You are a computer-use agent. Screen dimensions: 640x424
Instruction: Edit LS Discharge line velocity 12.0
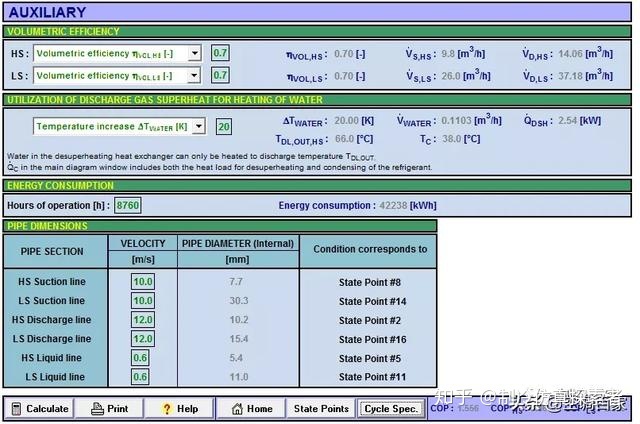(143, 339)
